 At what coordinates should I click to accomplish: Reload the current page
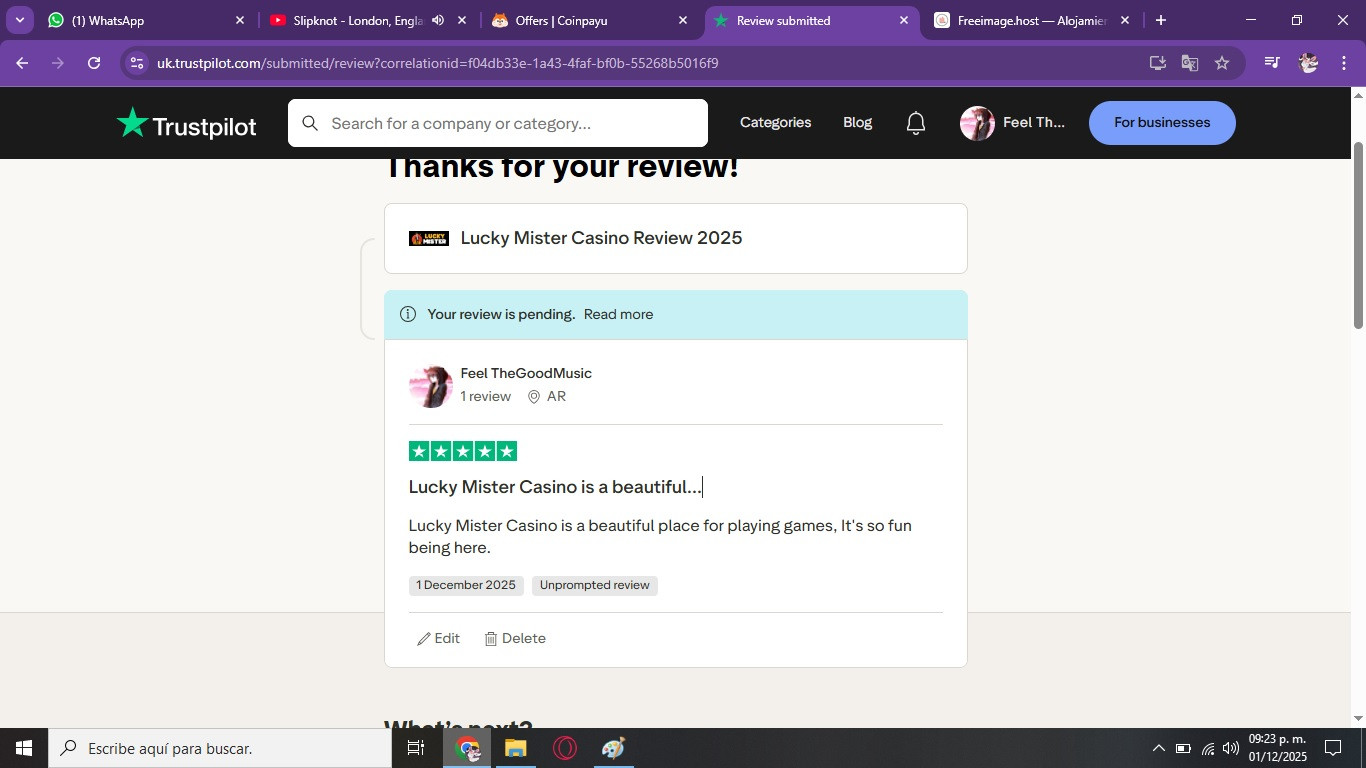pos(94,63)
